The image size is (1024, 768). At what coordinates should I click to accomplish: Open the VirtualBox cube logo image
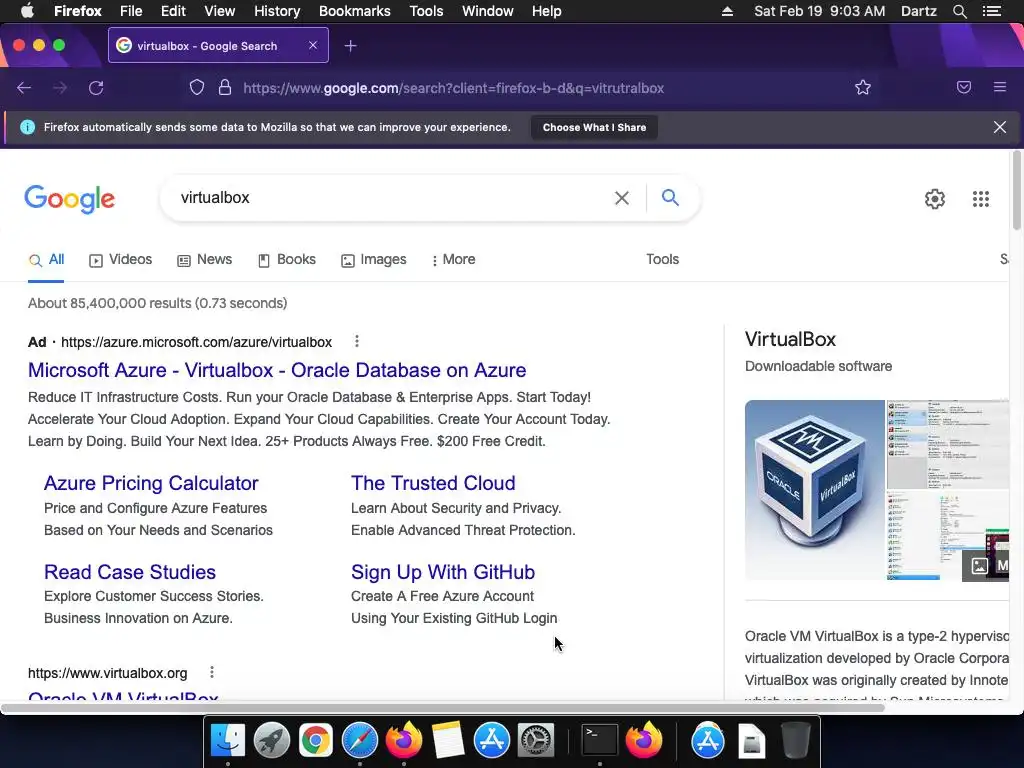814,490
